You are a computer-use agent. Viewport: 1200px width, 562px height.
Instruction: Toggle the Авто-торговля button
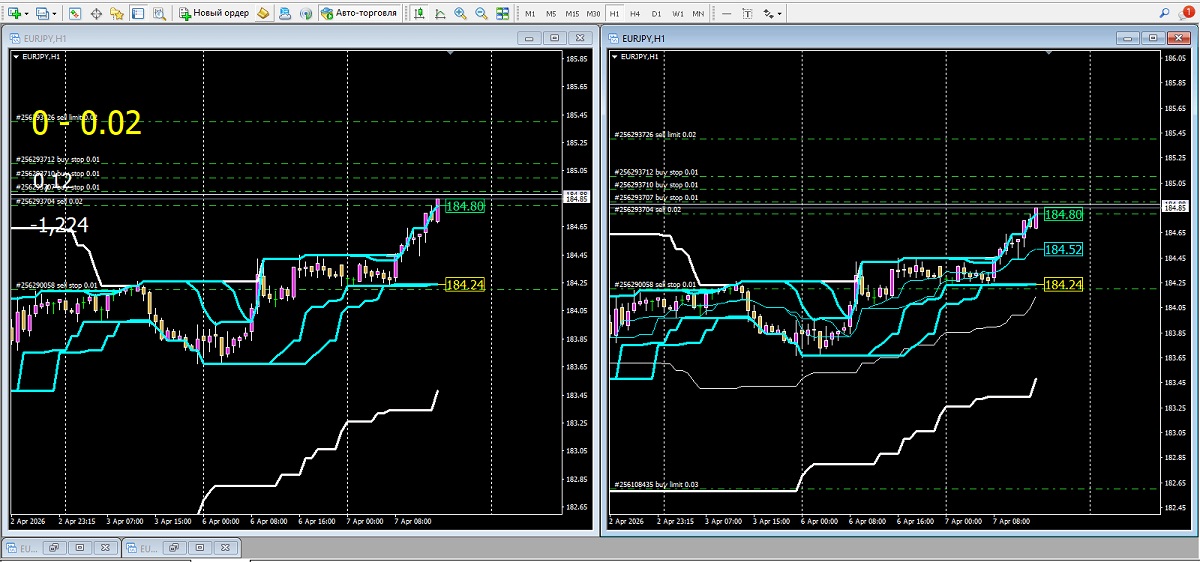click(x=359, y=14)
